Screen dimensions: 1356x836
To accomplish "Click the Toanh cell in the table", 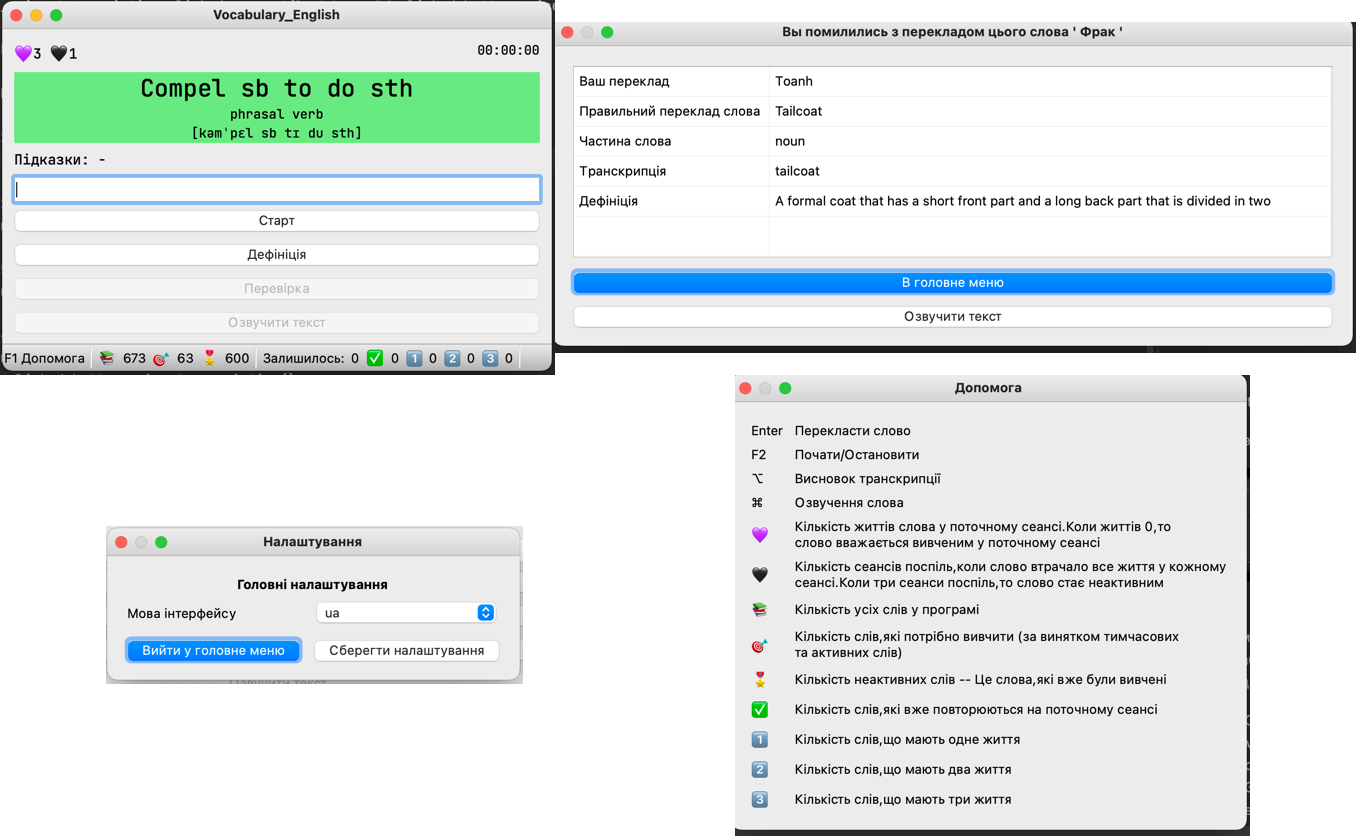I will coord(1050,81).
